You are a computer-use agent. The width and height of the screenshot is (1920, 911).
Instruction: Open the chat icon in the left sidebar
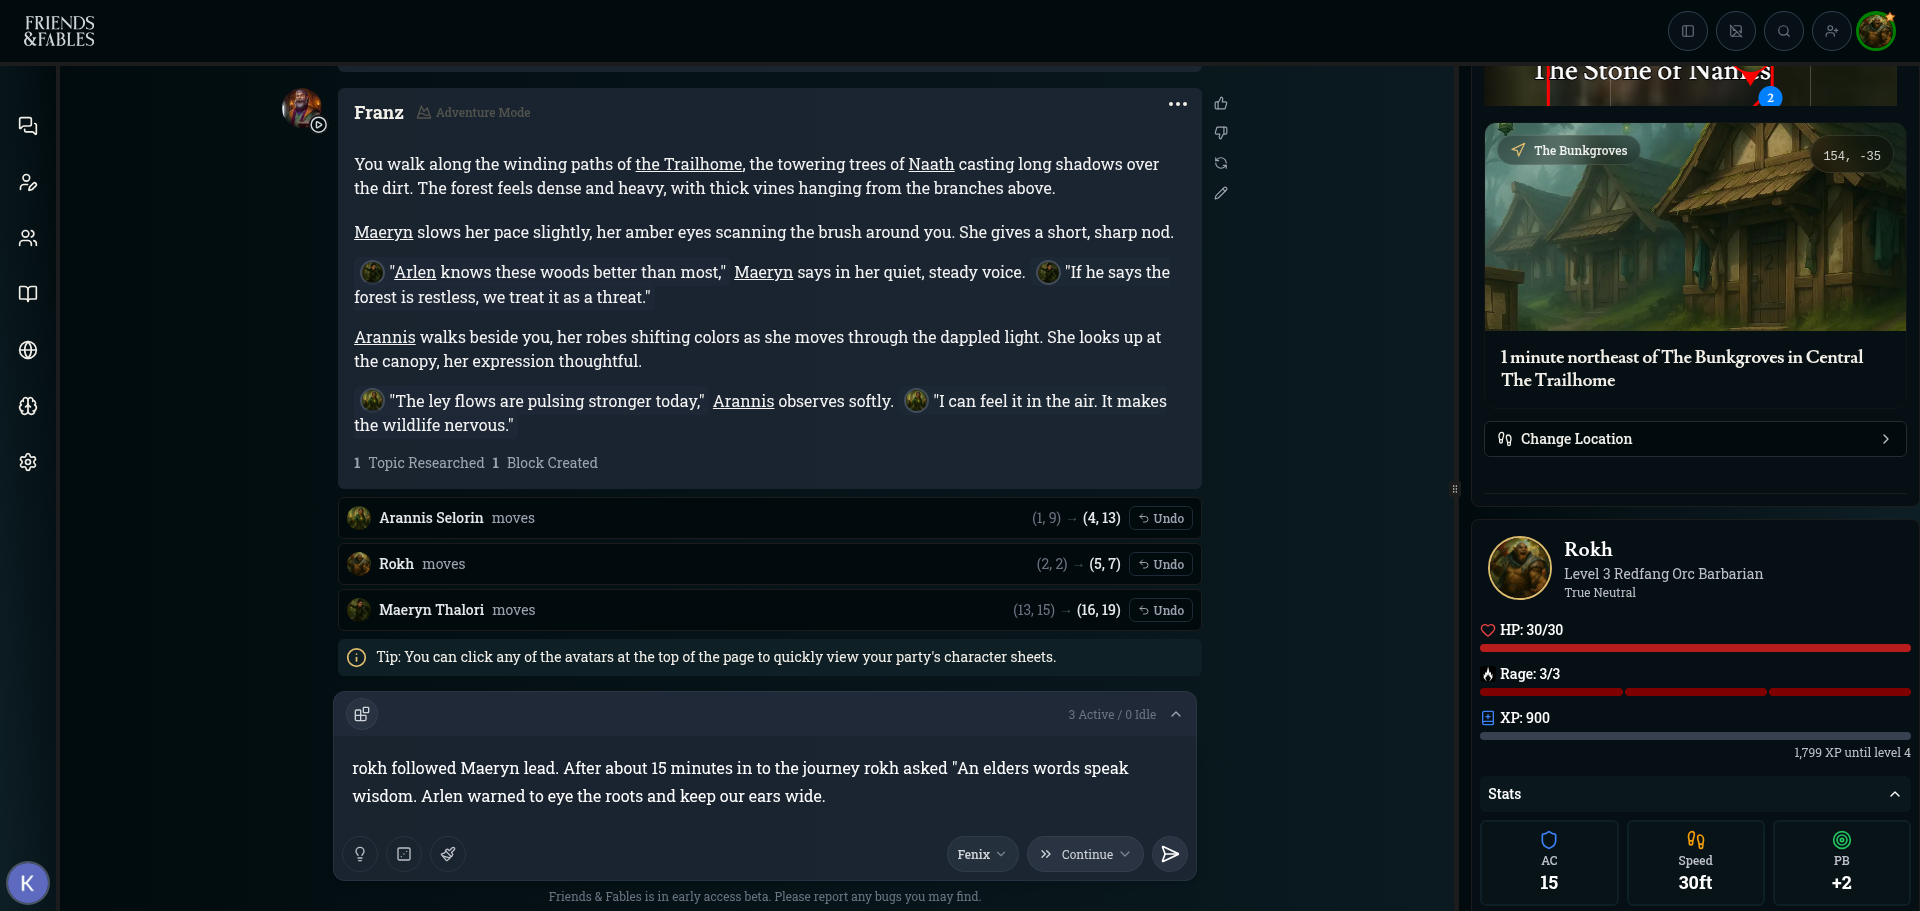tap(28, 126)
